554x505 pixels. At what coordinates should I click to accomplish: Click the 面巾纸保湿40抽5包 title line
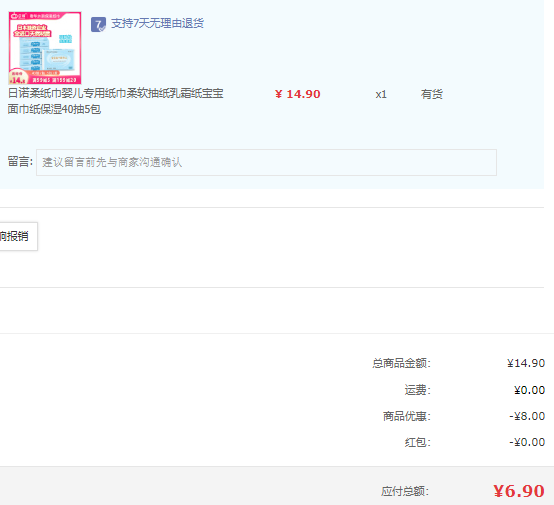click(x=54, y=109)
